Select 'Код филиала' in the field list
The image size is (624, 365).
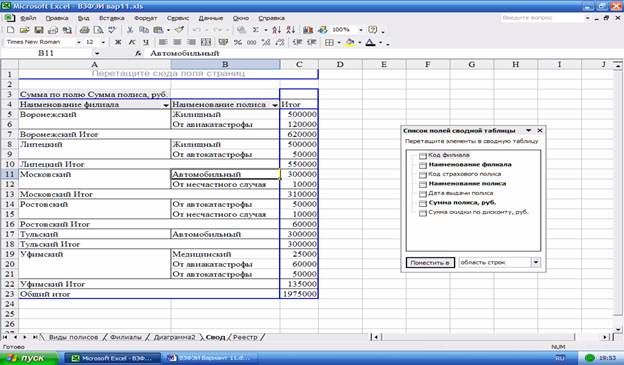tap(448, 155)
